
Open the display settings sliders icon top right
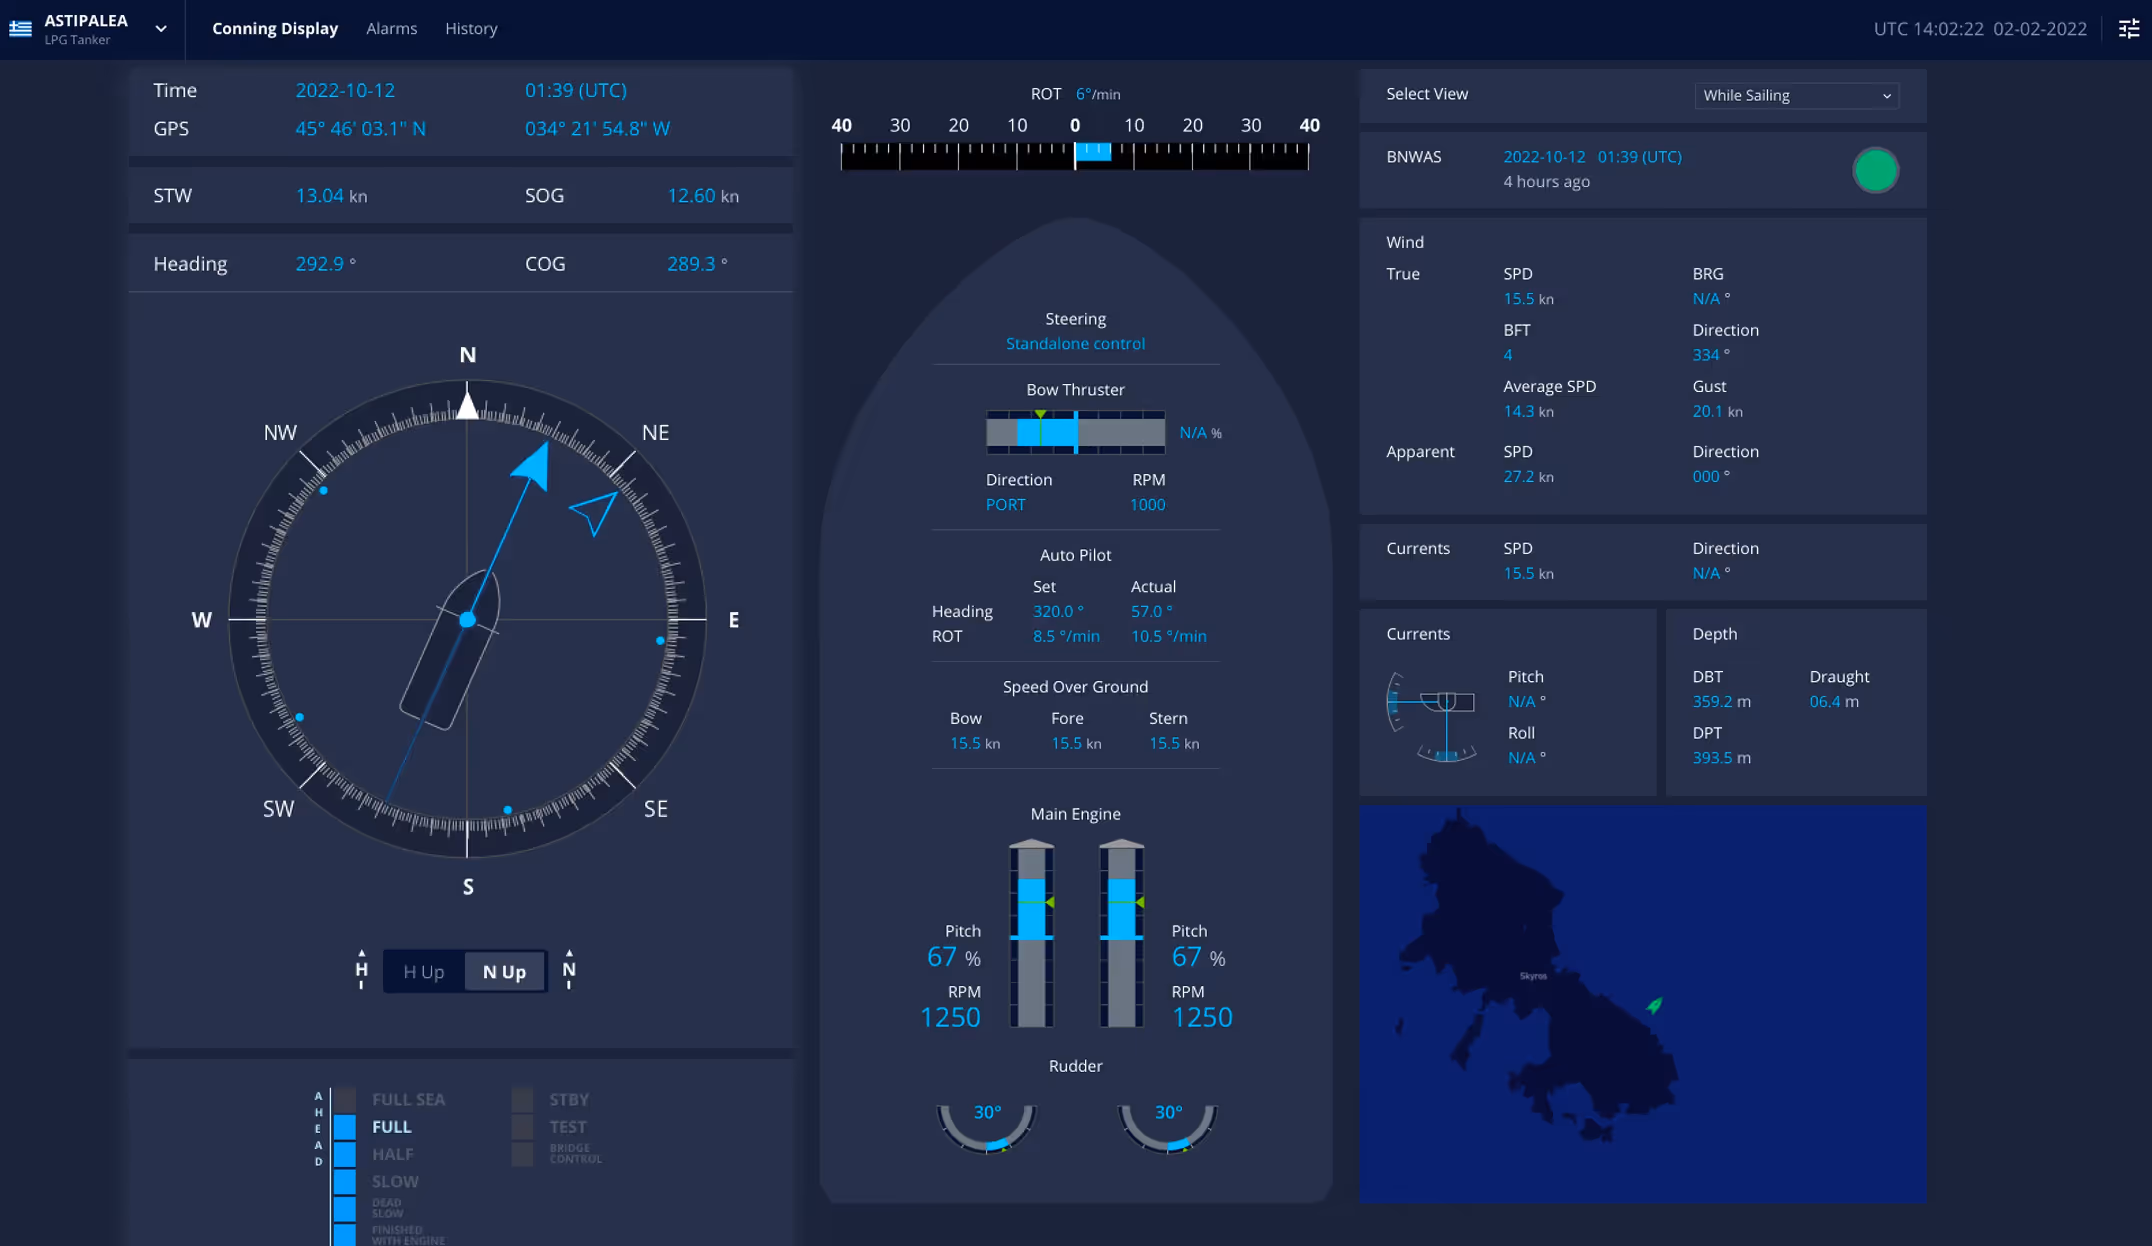[x=2130, y=28]
